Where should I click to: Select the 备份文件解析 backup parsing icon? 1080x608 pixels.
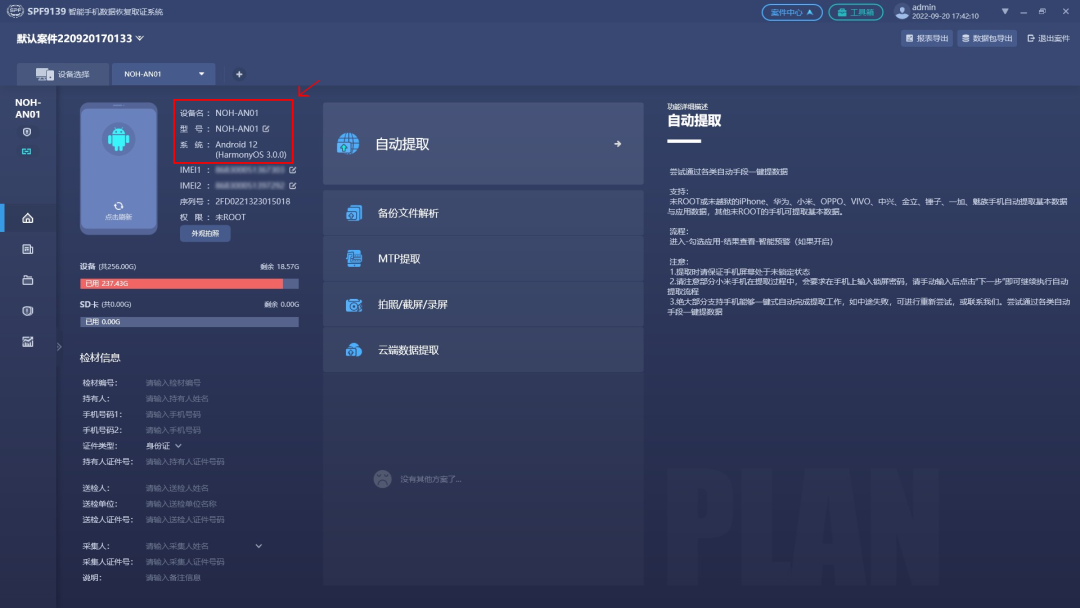(354, 213)
